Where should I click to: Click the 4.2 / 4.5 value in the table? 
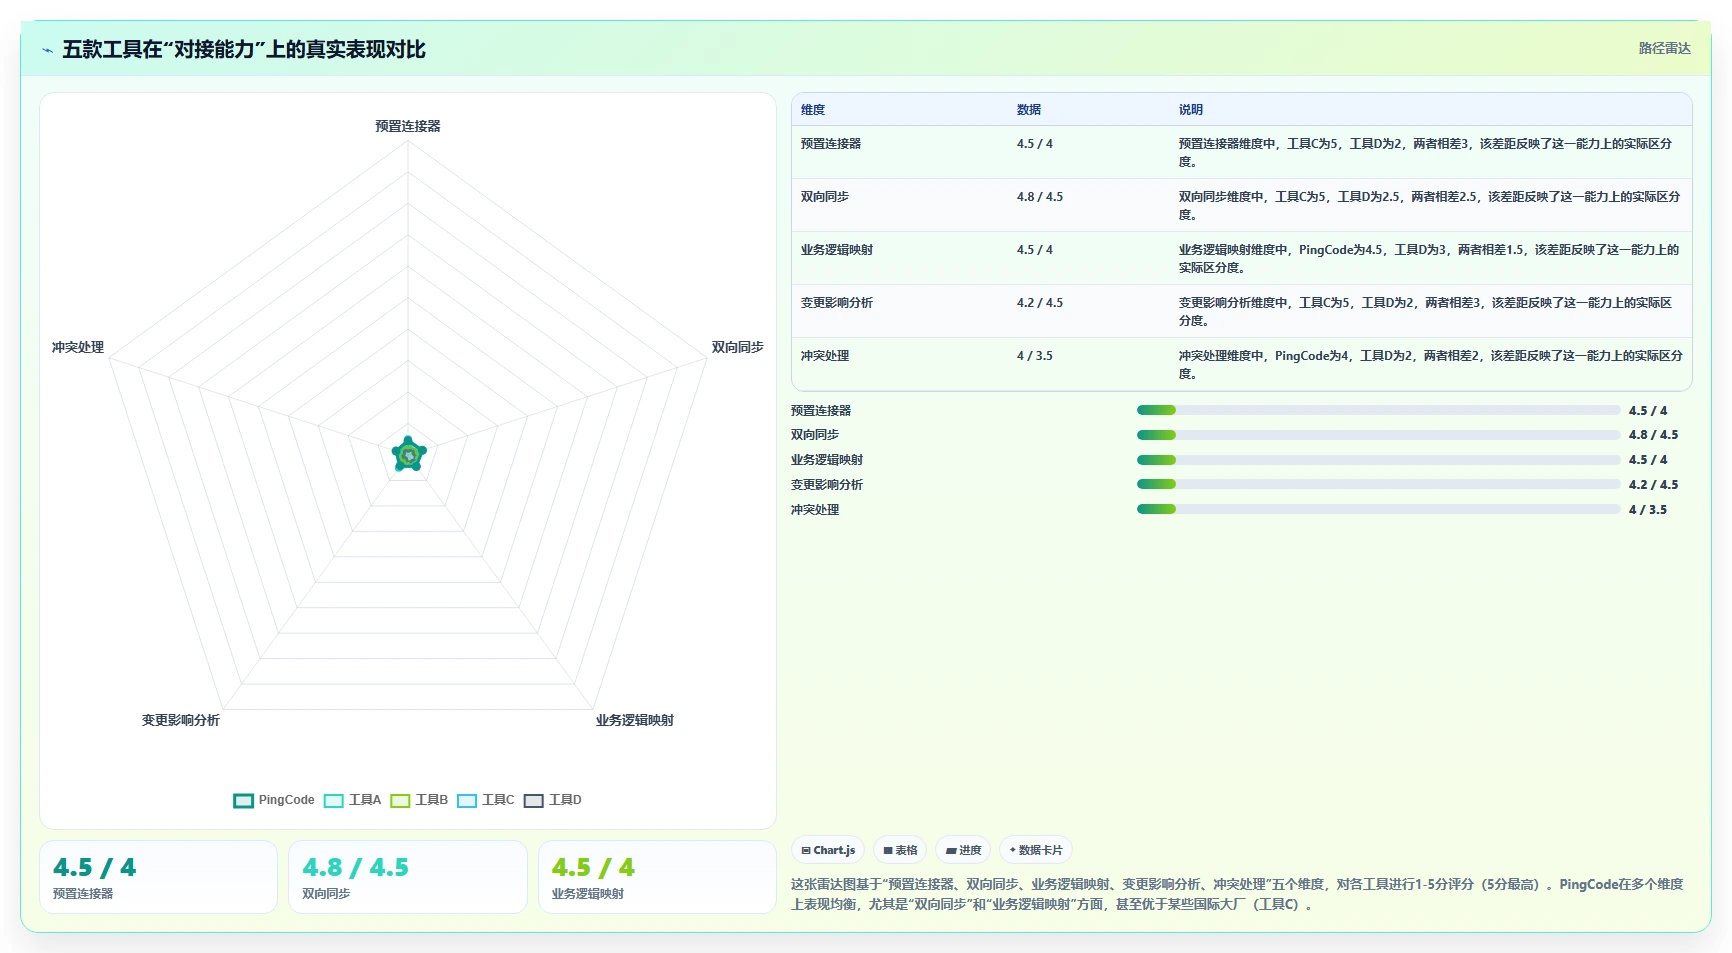coord(1040,303)
